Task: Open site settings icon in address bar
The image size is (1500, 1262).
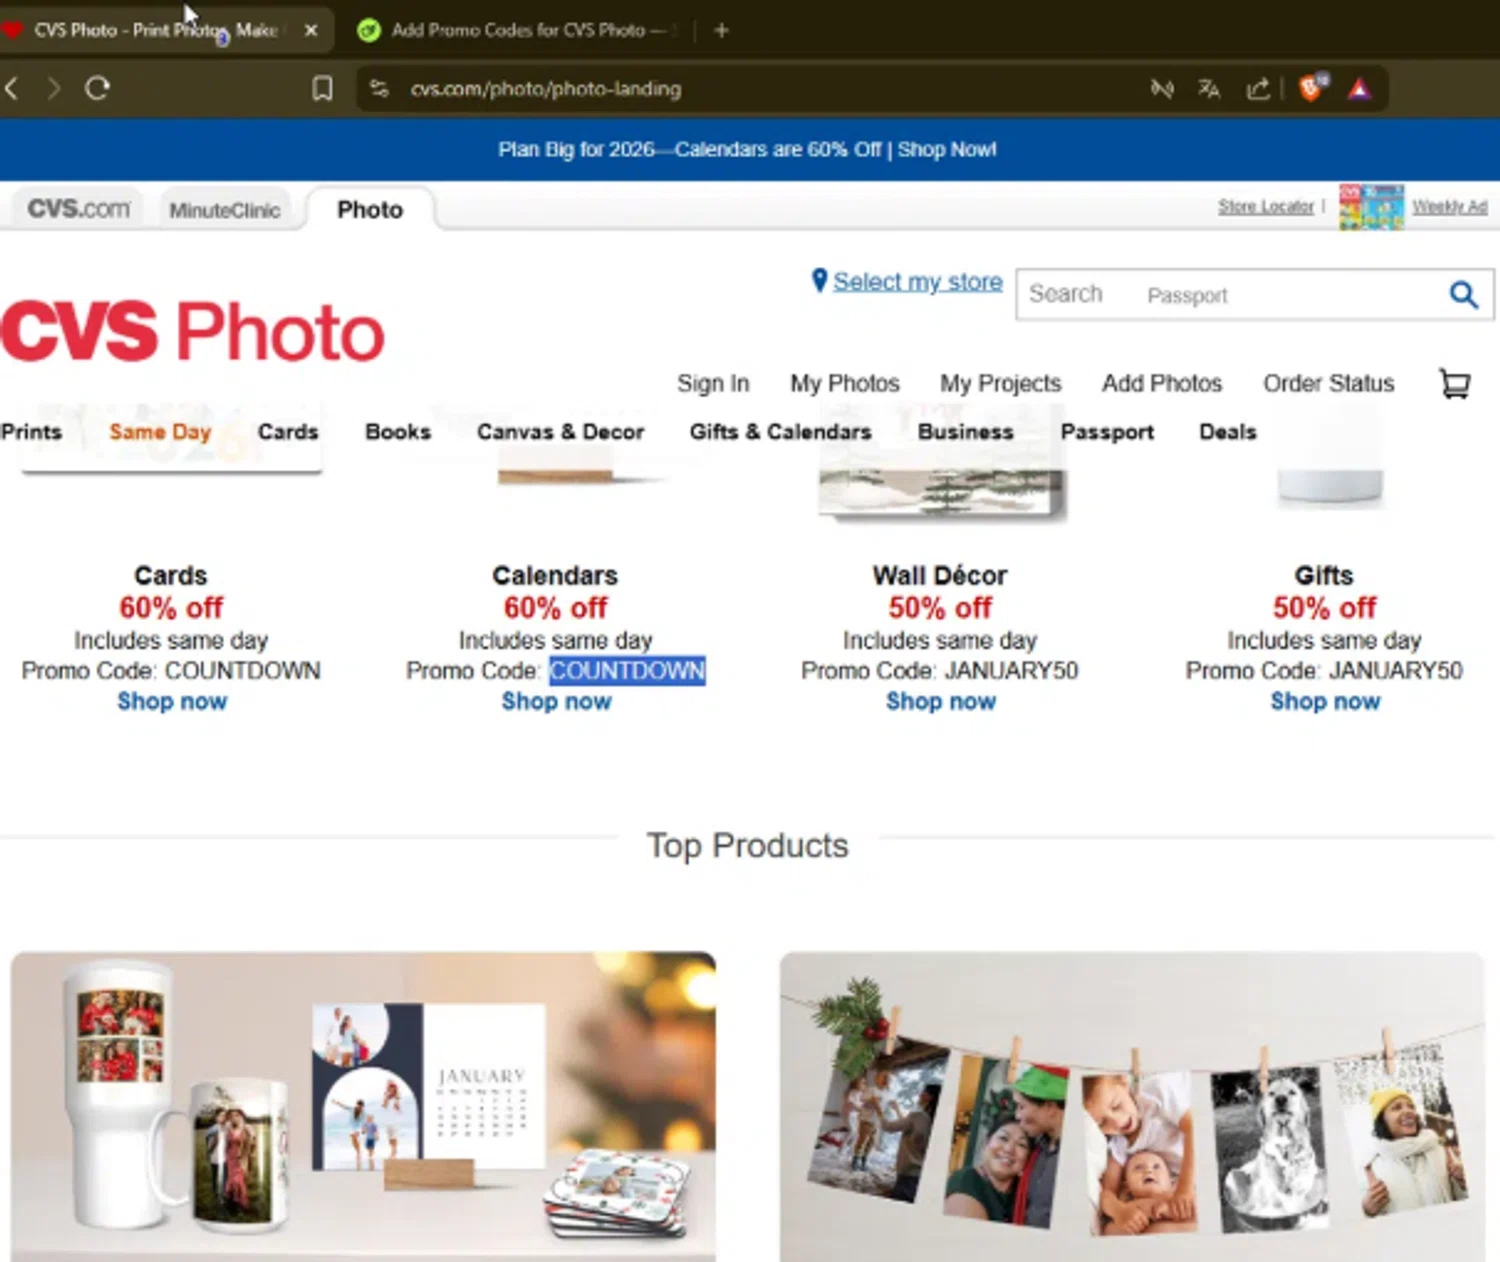Action: pos(379,89)
